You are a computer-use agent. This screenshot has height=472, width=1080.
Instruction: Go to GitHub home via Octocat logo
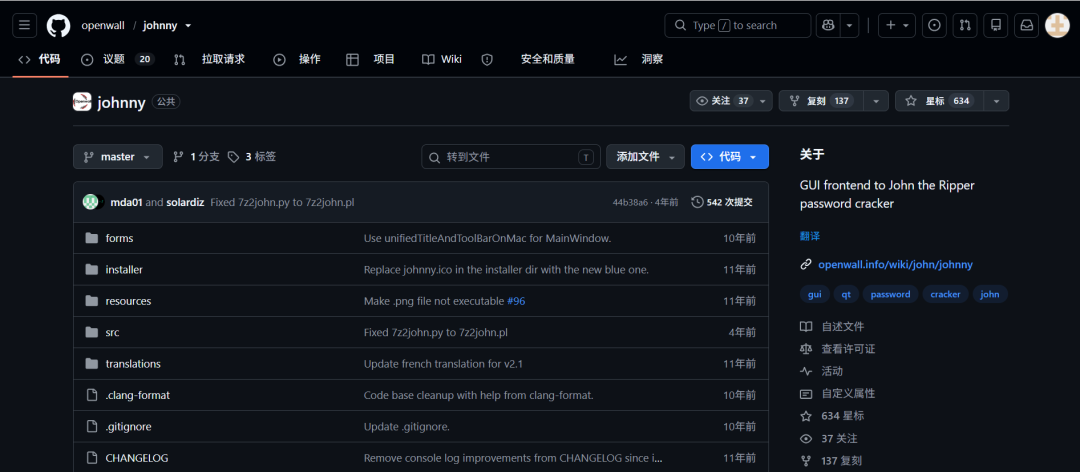[59, 25]
